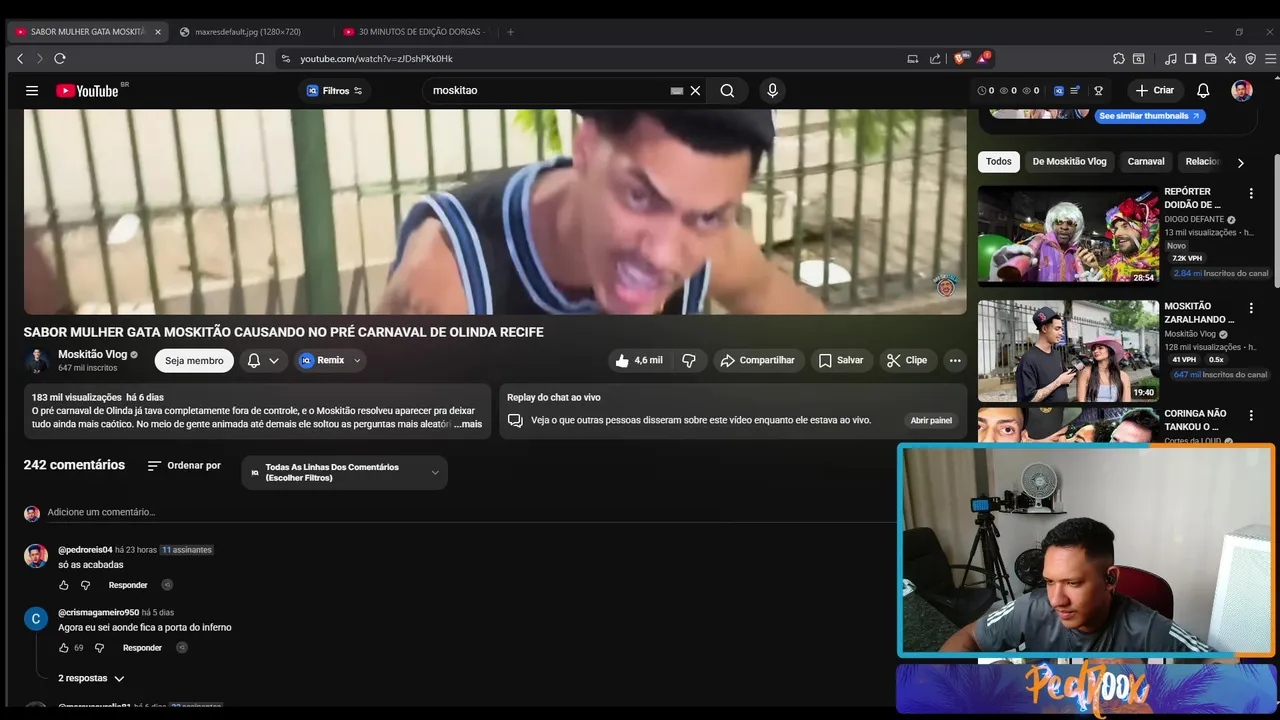1280x720 pixels.
Task: Reload the page in browser
Action: pyautogui.click(x=60, y=59)
